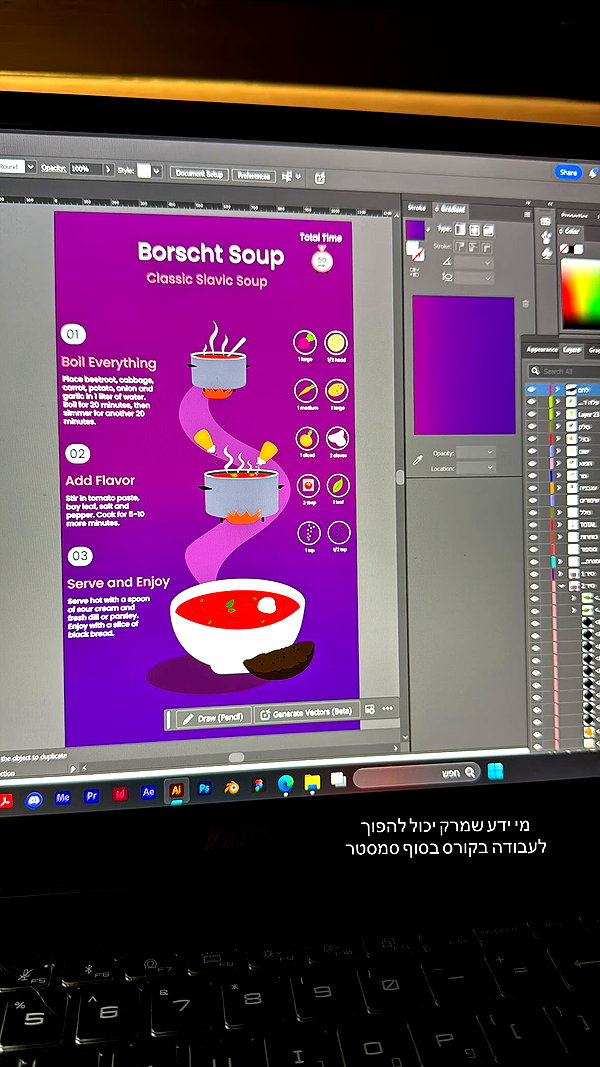Click the purple gradient fill swatch

pyautogui.click(x=415, y=229)
